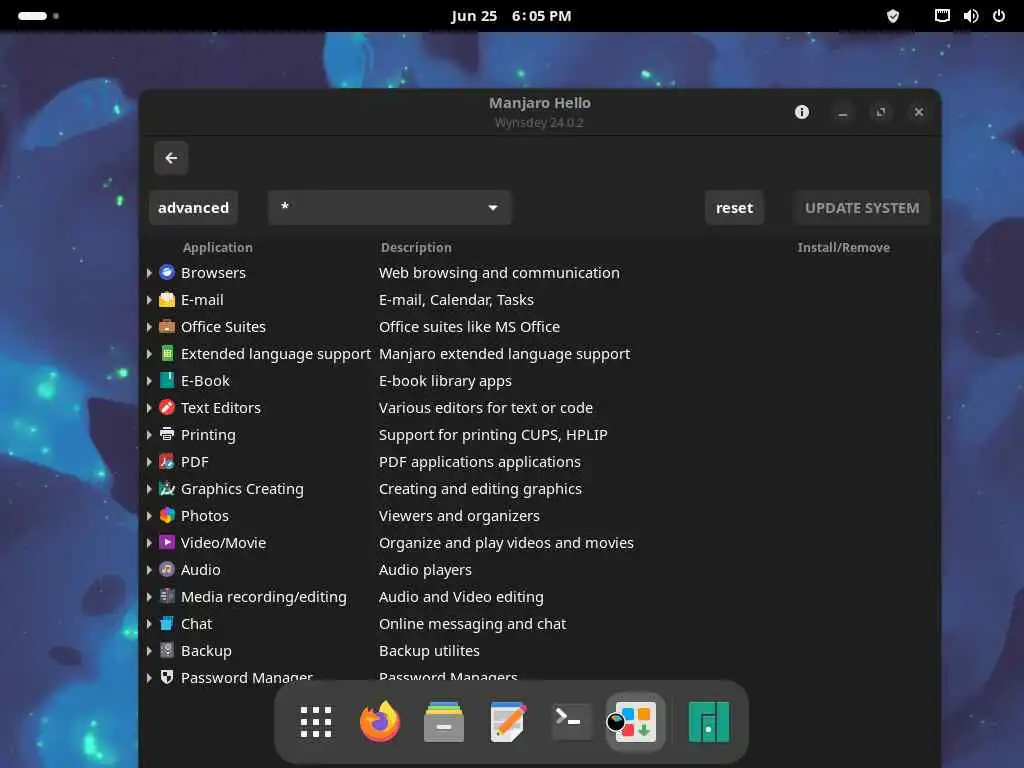Expand the Printing category
1024x768 pixels.
click(x=149, y=435)
